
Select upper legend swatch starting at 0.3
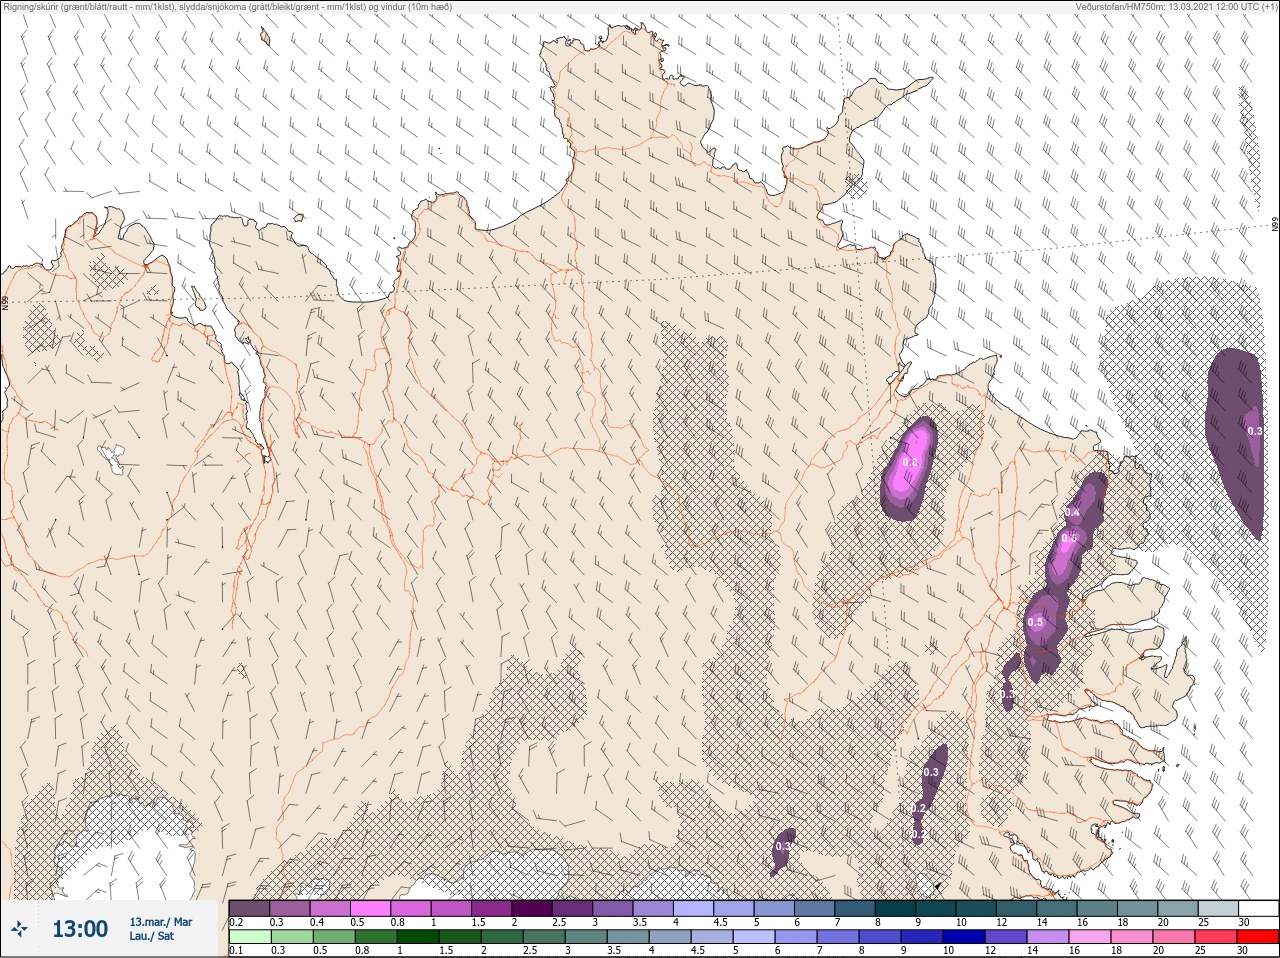click(x=290, y=908)
